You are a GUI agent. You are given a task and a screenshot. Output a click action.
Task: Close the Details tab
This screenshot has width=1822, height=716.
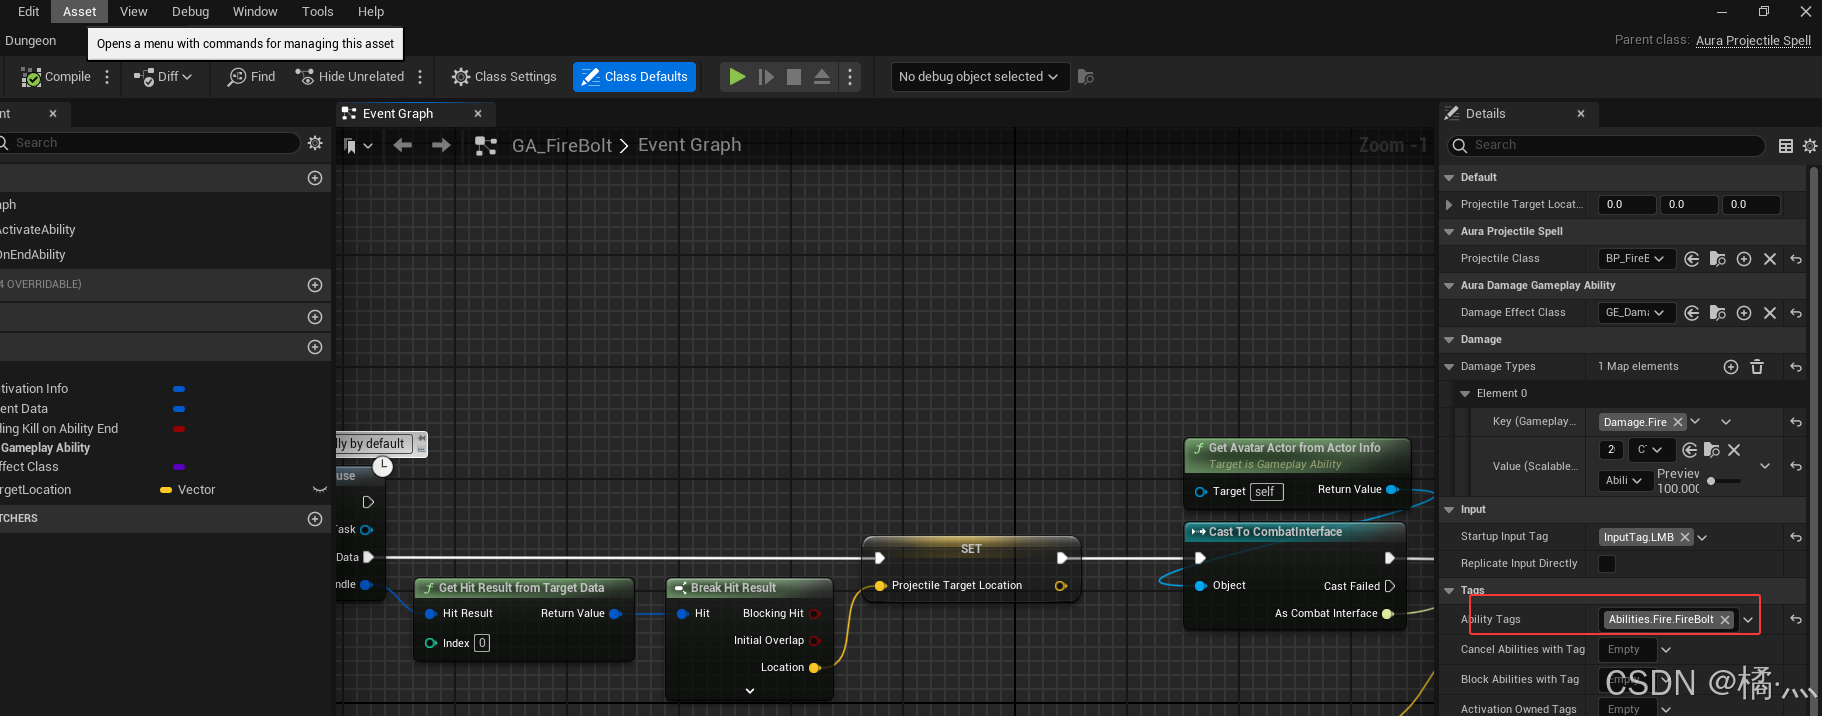pos(1581,114)
